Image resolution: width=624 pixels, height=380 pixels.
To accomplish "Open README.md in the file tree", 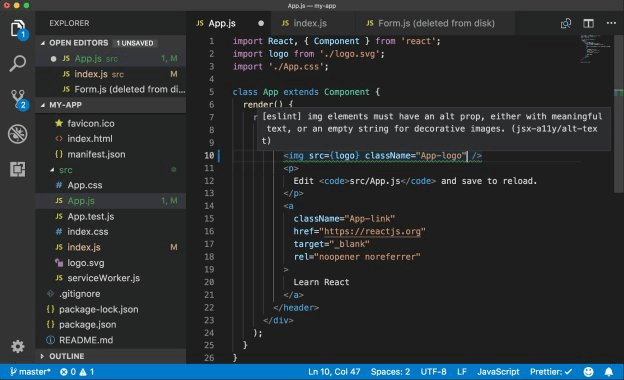I will tap(111, 340).
